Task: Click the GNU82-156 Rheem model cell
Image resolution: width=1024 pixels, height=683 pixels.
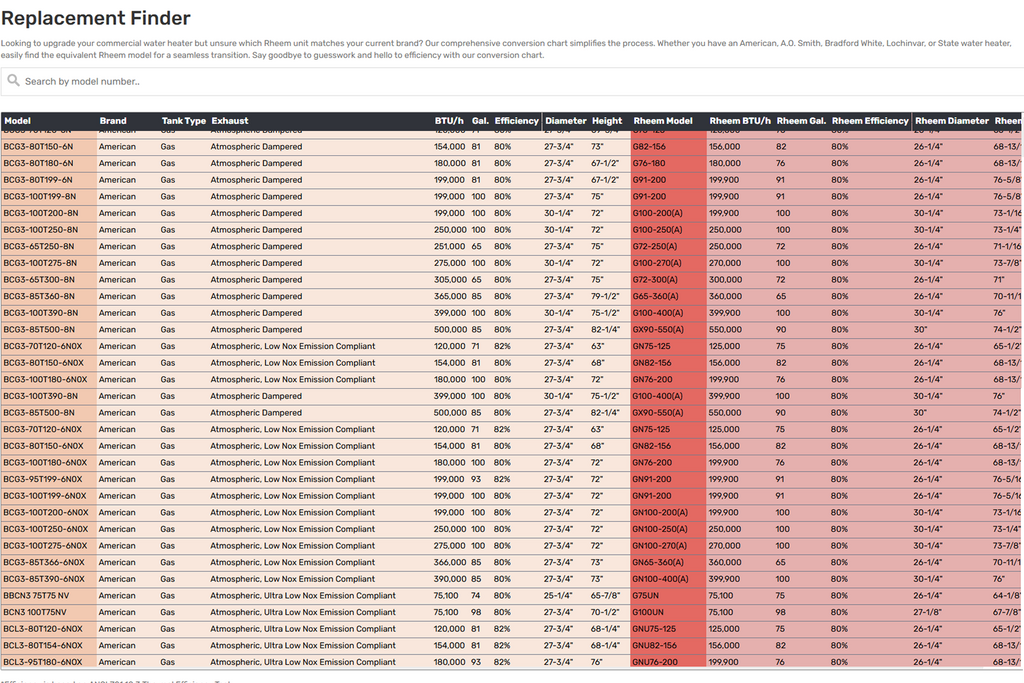Action: (x=654, y=645)
